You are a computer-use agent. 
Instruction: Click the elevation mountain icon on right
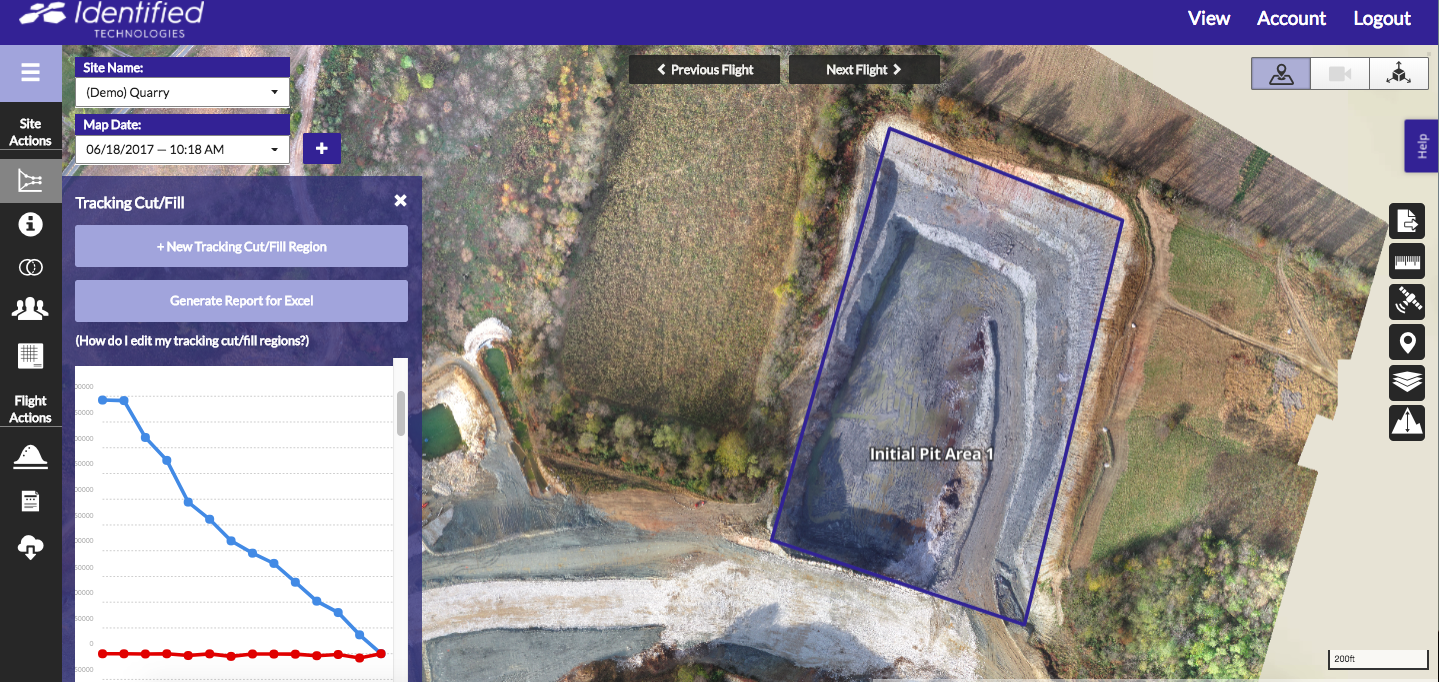tap(1407, 423)
